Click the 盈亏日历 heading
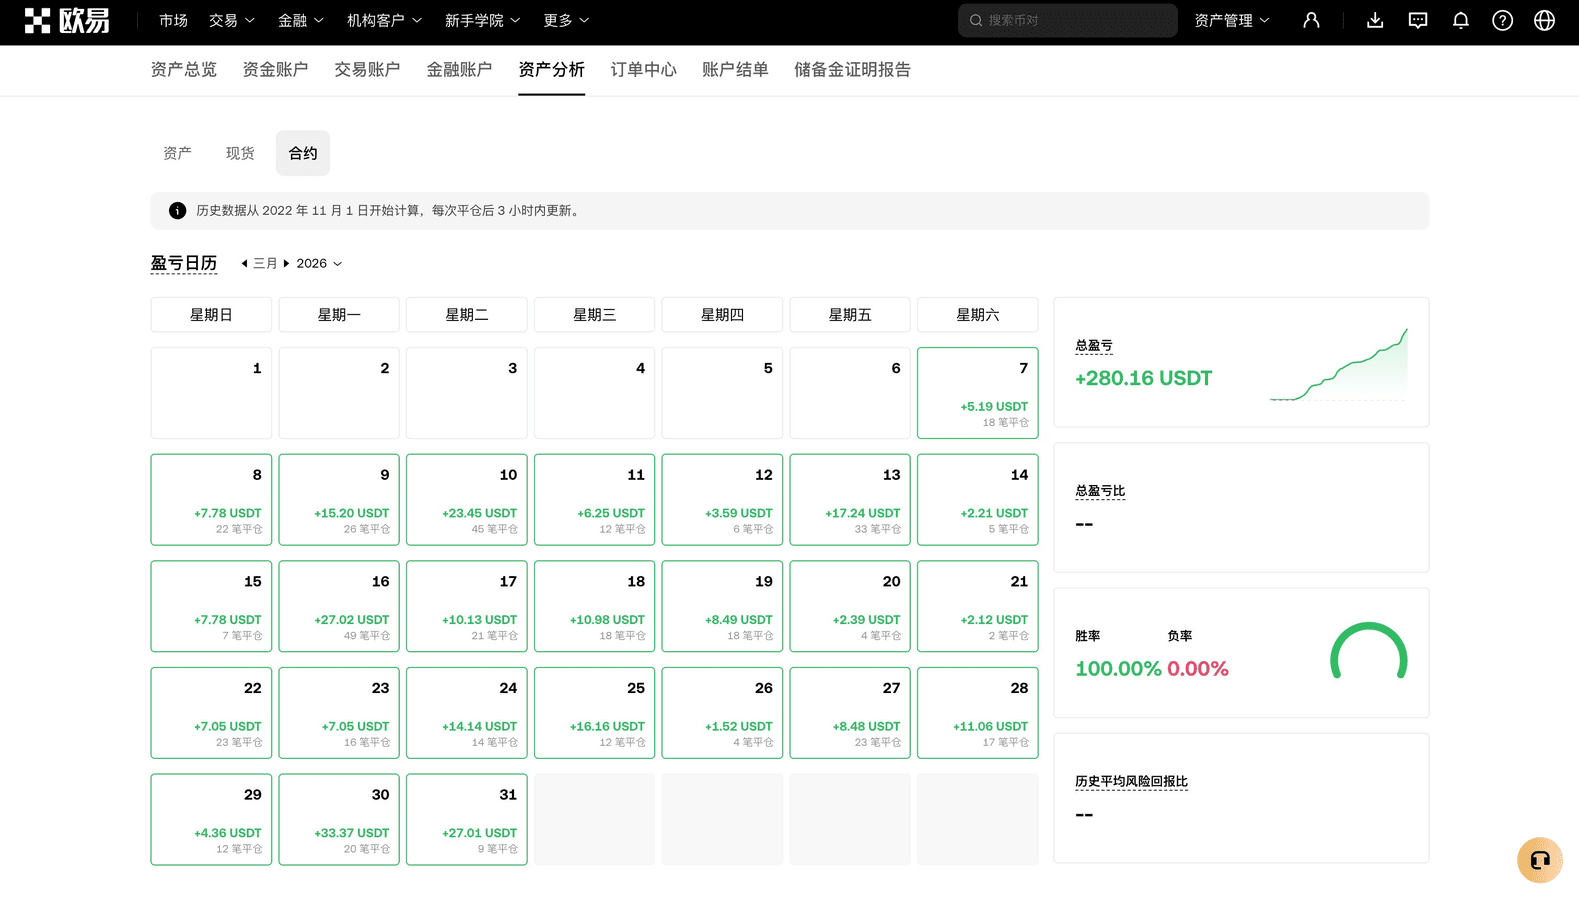 [x=183, y=264]
